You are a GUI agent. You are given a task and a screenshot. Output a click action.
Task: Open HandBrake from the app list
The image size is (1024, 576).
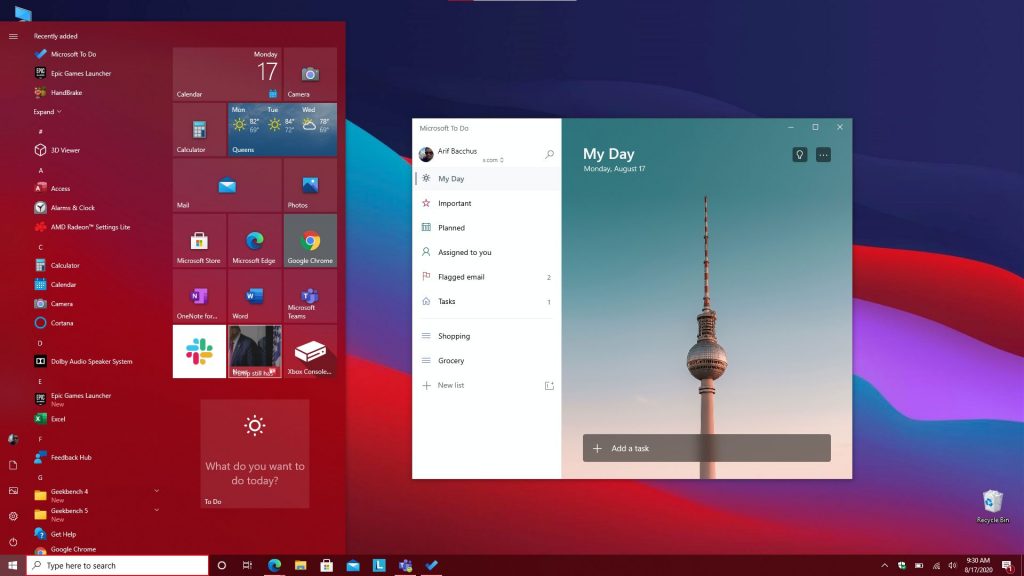[58, 93]
